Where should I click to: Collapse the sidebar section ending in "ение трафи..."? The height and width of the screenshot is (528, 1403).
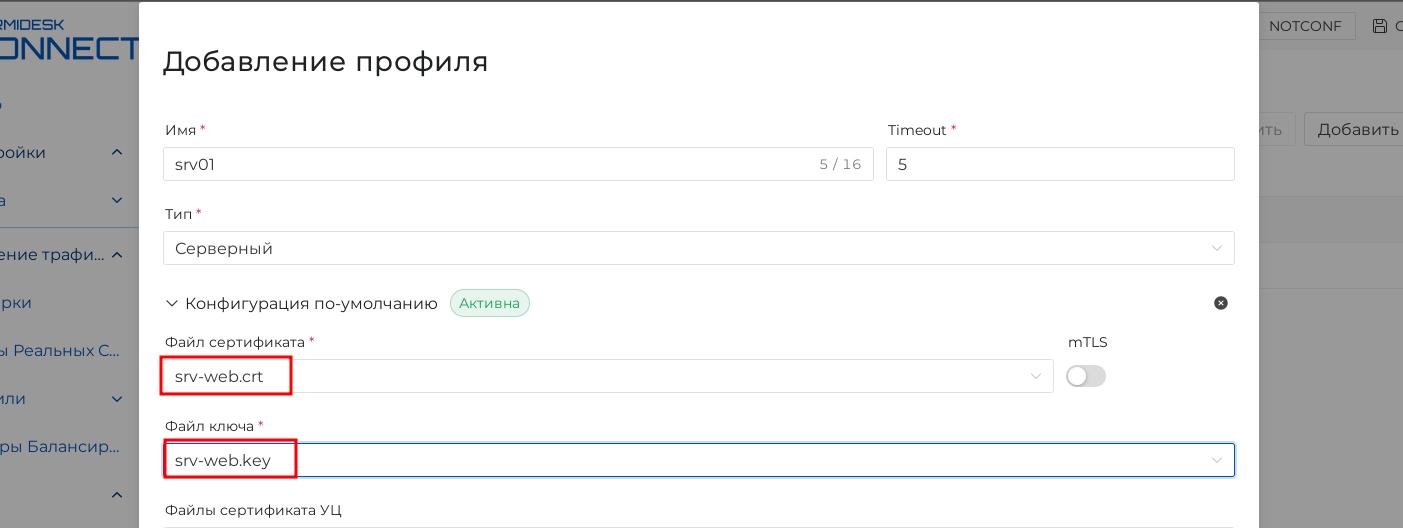[x=116, y=255]
